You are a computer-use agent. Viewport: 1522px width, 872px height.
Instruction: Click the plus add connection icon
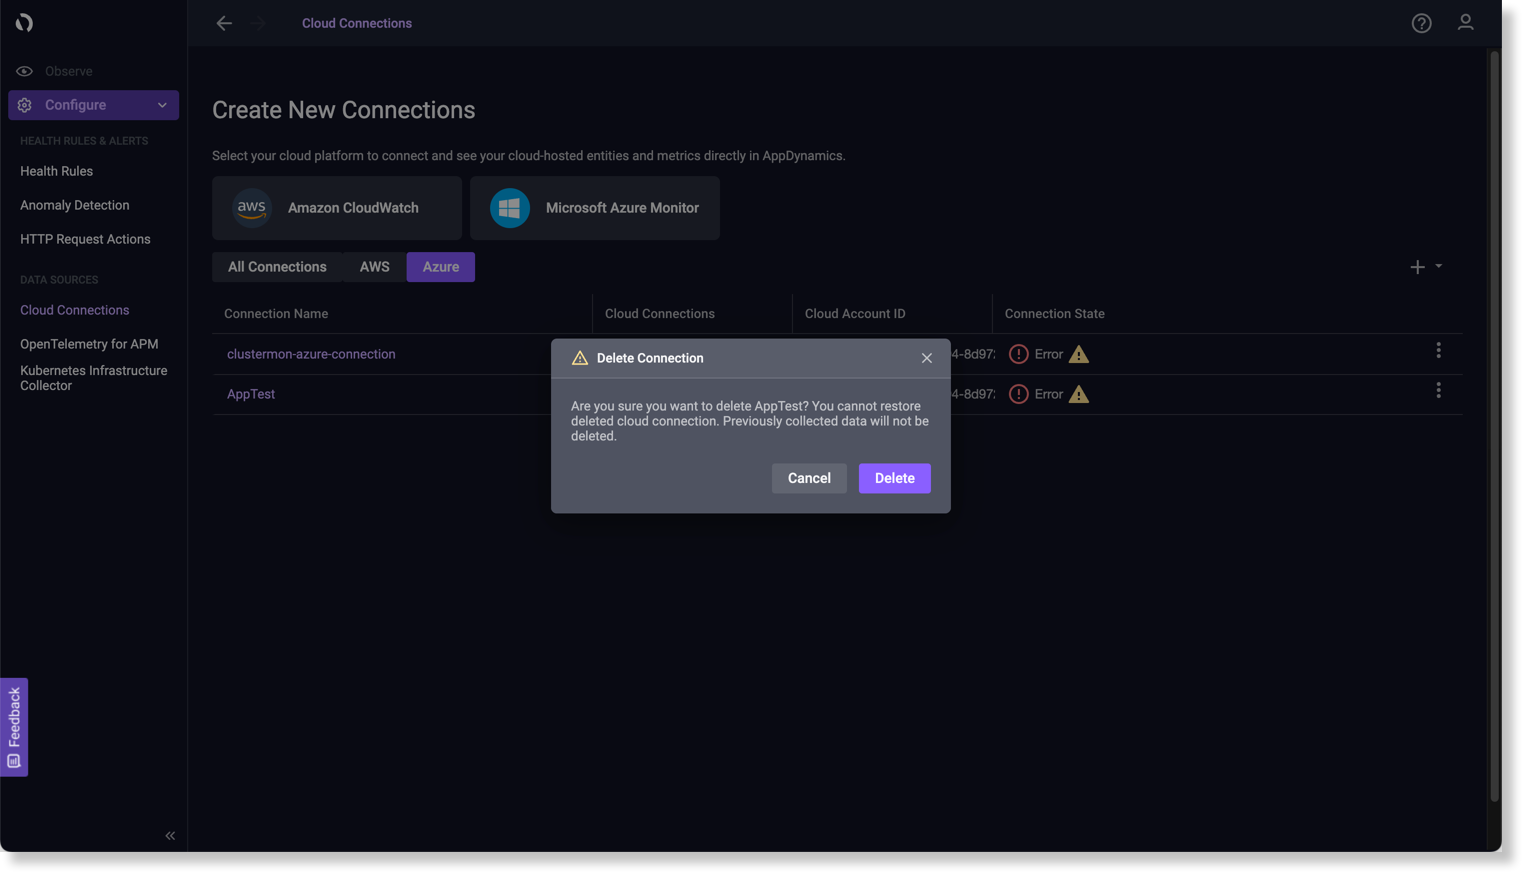[x=1417, y=267]
